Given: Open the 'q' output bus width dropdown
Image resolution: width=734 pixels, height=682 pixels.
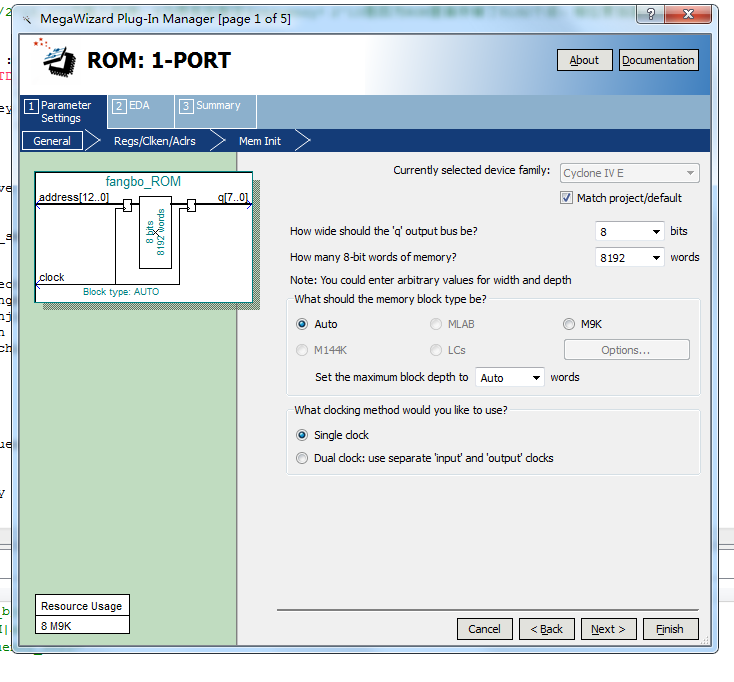Looking at the screenshot, I should [656, 232].
